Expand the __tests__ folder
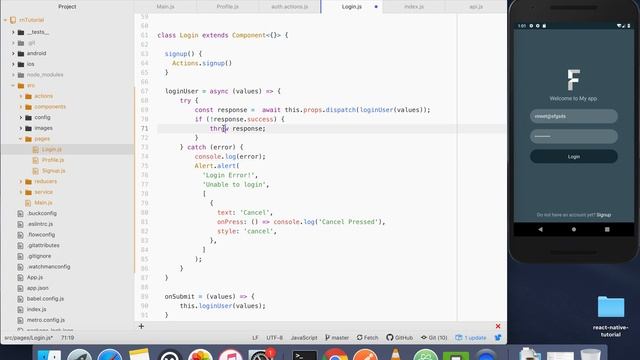This screenshot has width=640, height=360. click(x=13, y=32)
